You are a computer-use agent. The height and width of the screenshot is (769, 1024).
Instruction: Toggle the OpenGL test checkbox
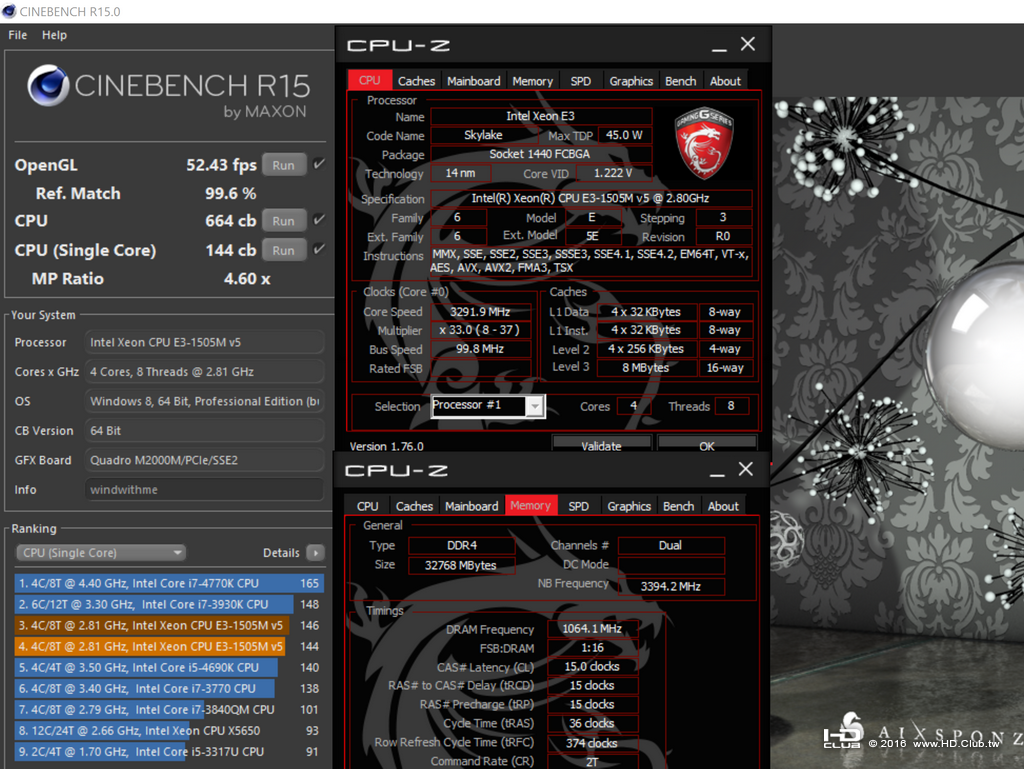click(x=319, y=164)
